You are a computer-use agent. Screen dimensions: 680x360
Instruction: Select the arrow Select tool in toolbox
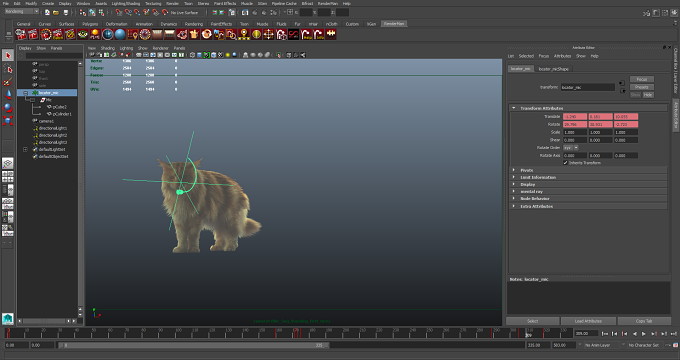tap(8, 55)
